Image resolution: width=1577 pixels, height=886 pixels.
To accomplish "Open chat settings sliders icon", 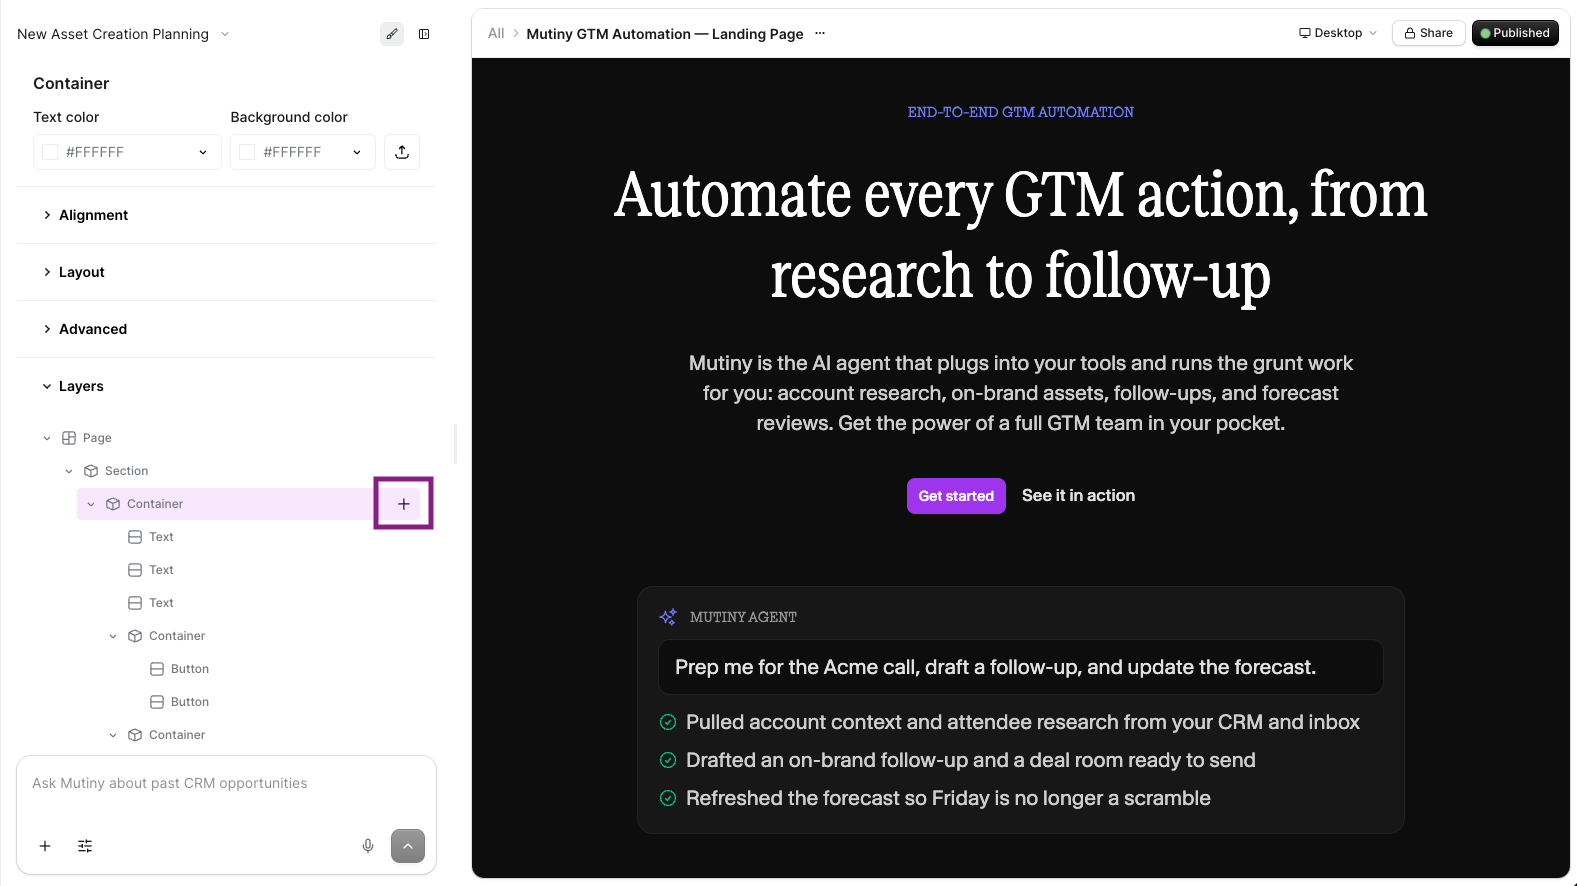I will point(85,846).
